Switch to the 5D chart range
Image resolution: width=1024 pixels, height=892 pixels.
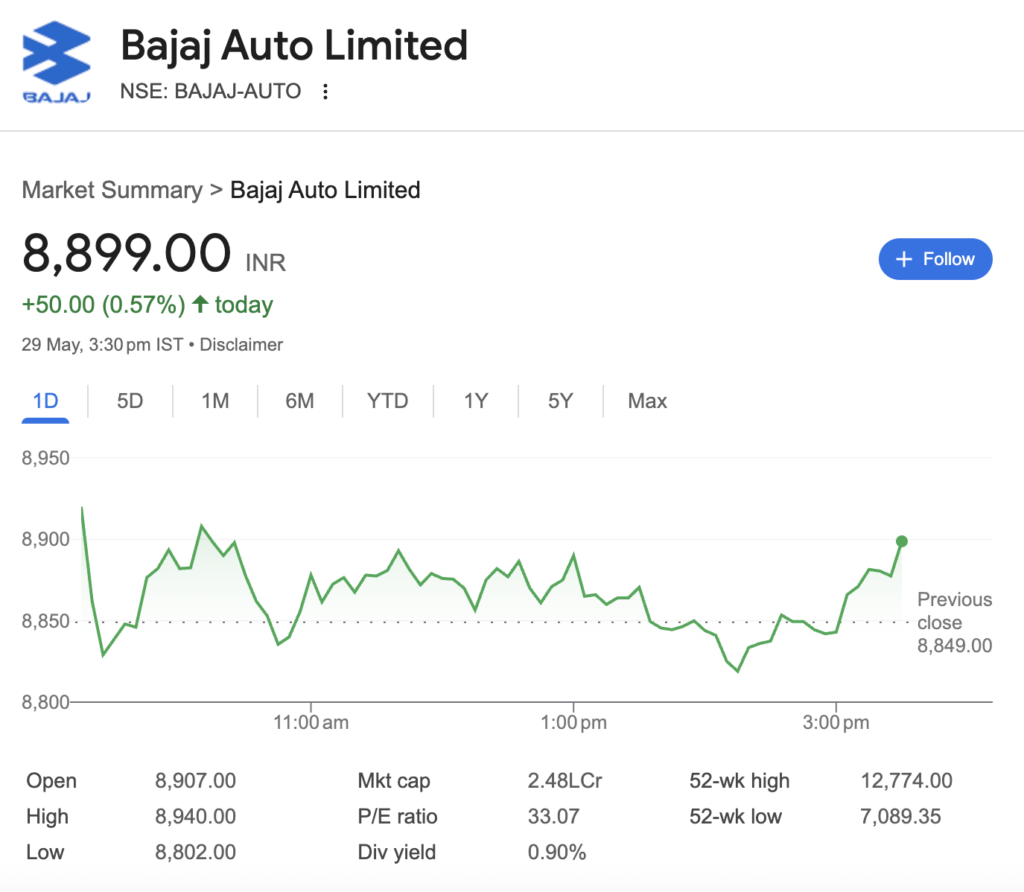130,401
